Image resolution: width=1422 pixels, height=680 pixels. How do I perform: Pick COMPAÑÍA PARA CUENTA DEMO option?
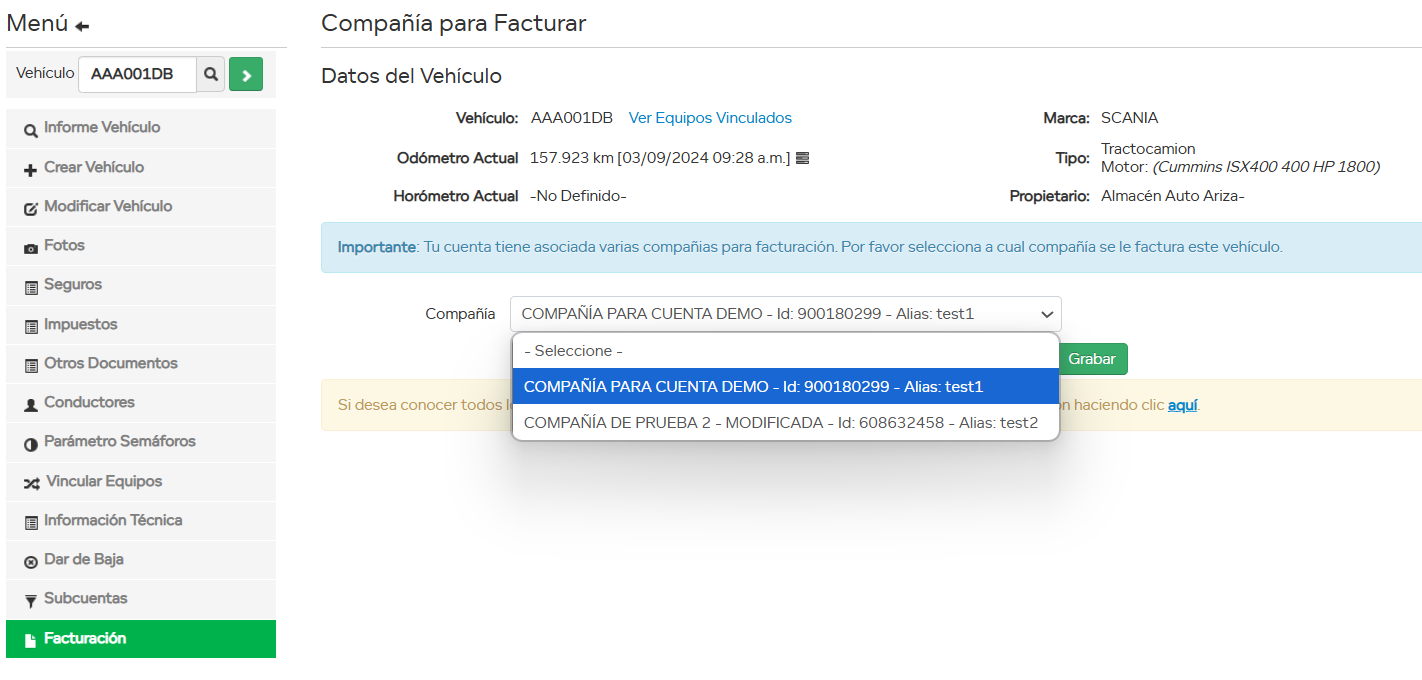pyautogui.click(x=753, y=387)
